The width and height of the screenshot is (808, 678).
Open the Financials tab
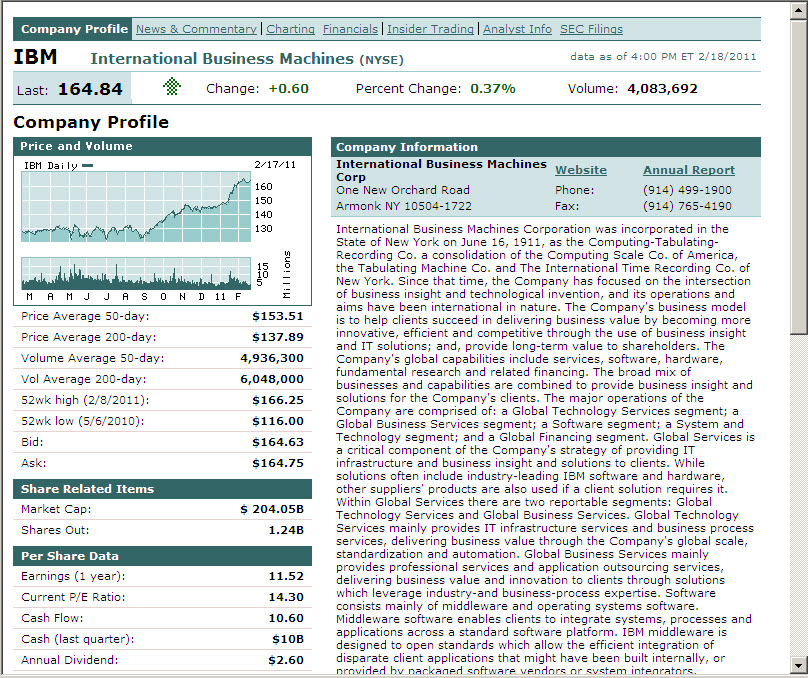[x=351, y=29]
